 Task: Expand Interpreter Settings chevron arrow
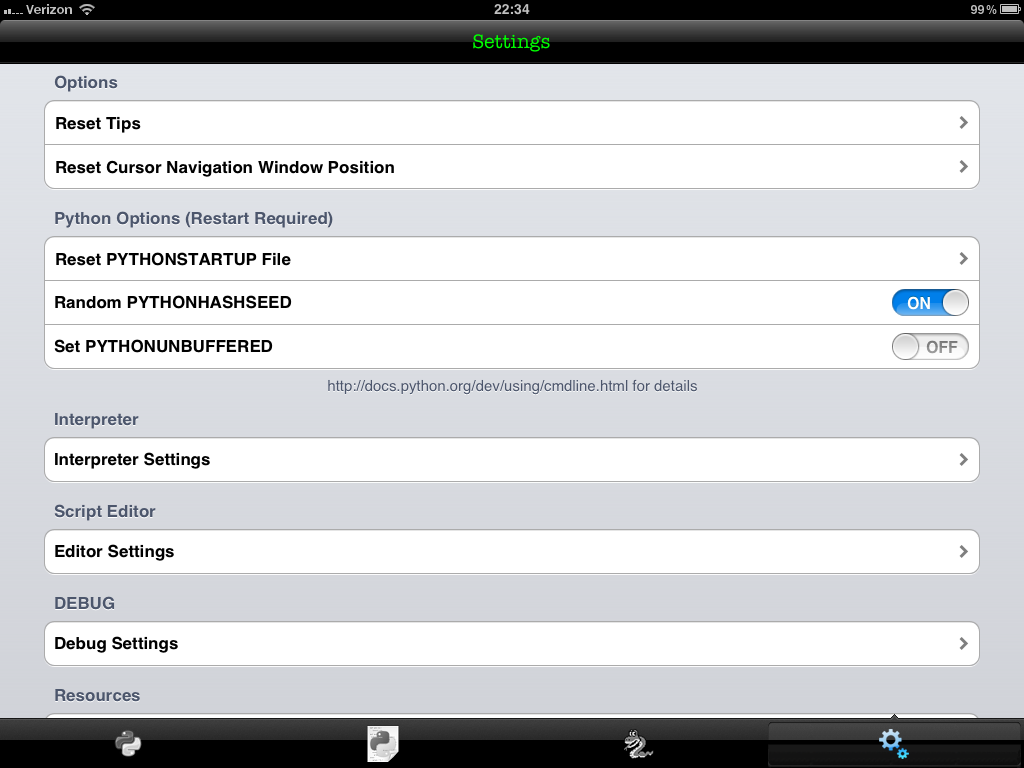(963, 460)
